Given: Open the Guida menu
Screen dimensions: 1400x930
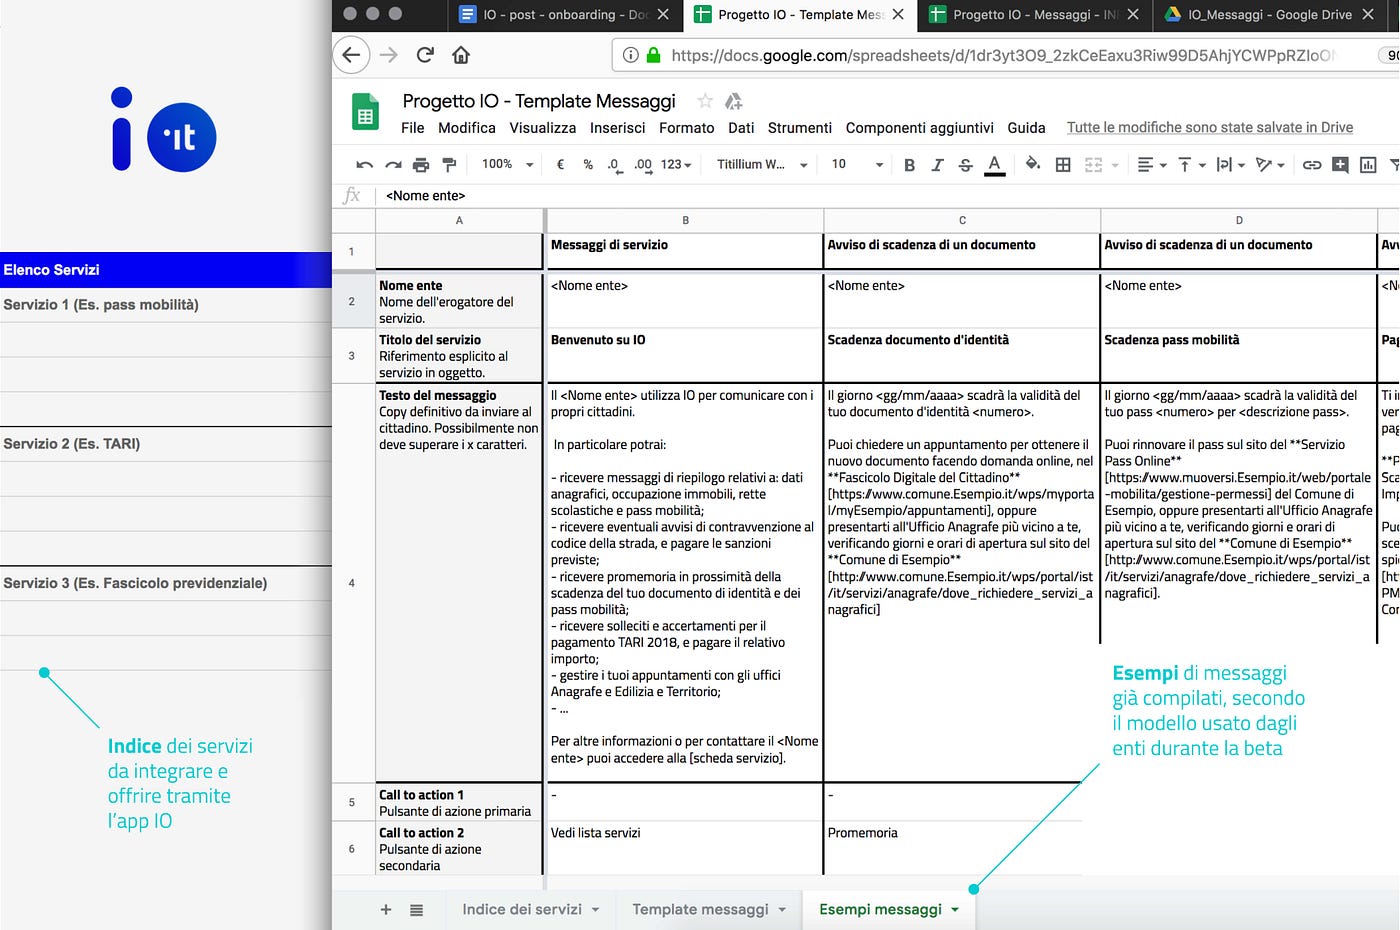Looking at the screenshot, I should pyautogui.click(x=1027, y=128).
